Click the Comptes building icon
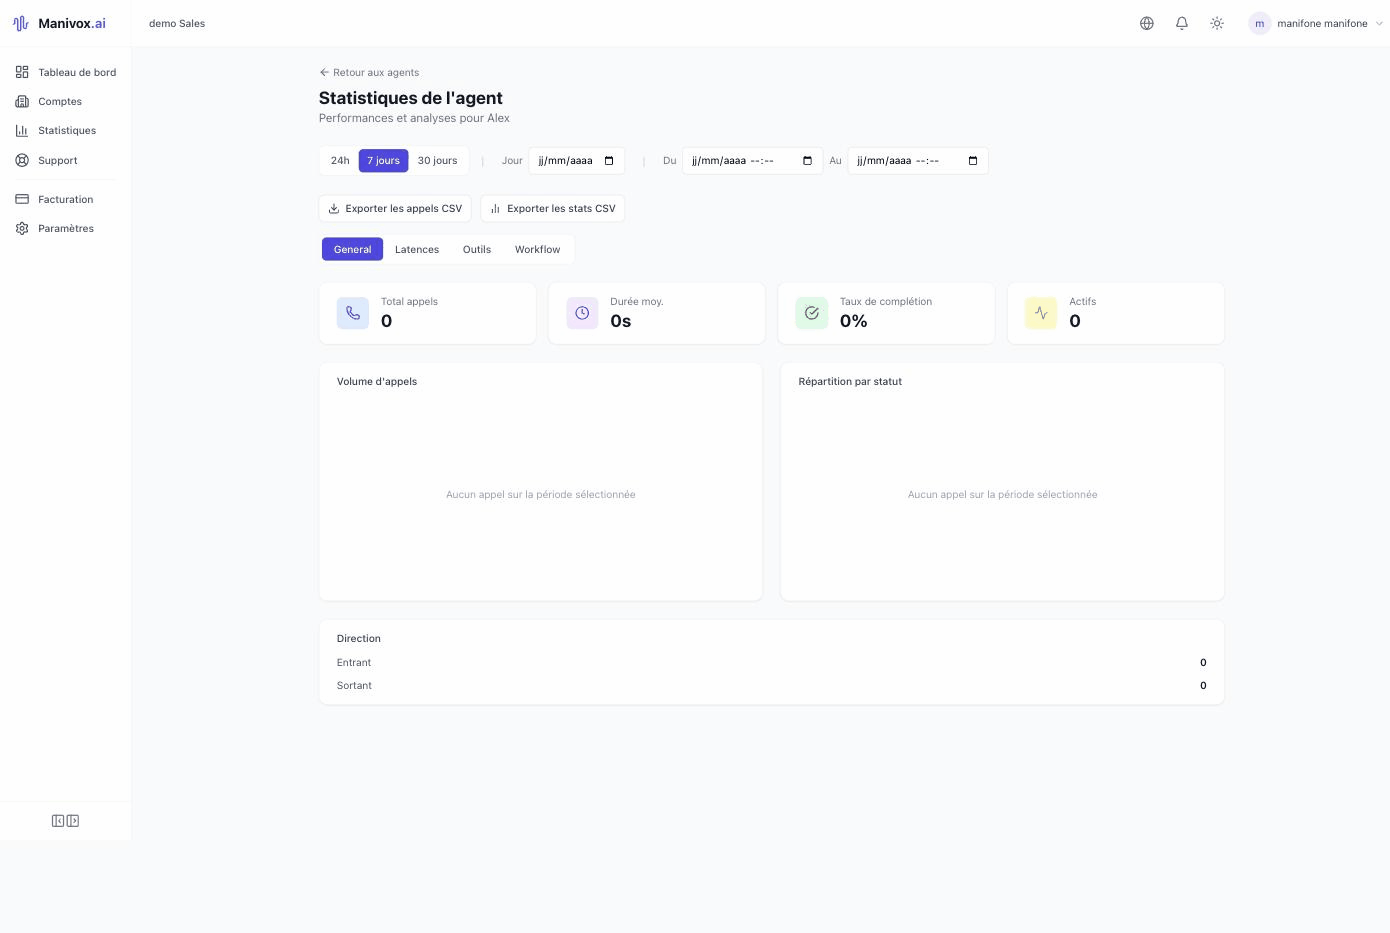This screenshot has height=933, width=1390. click(x=22, y=101)
